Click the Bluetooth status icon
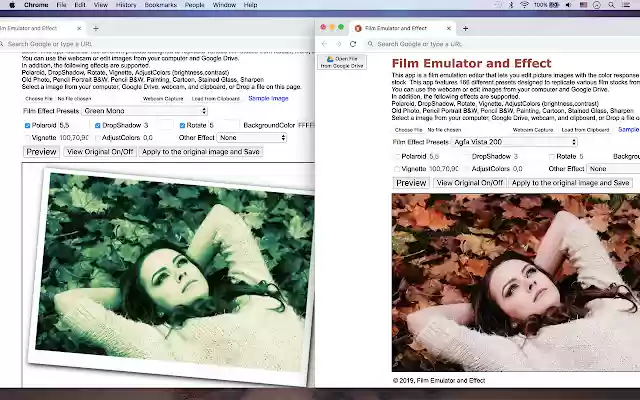This screenshot has width=640, height=400. pyautogui.click(x=511, y=5)
